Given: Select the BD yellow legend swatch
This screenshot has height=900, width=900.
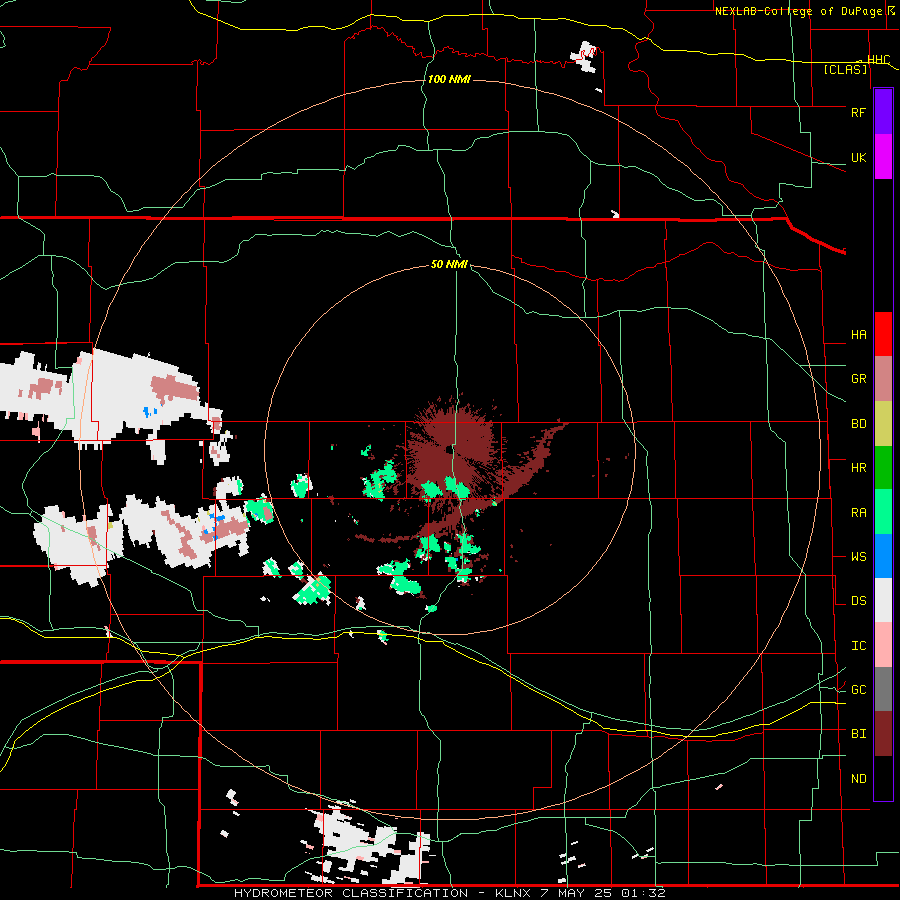Looking at the screenshot, I should click(883, 424).
